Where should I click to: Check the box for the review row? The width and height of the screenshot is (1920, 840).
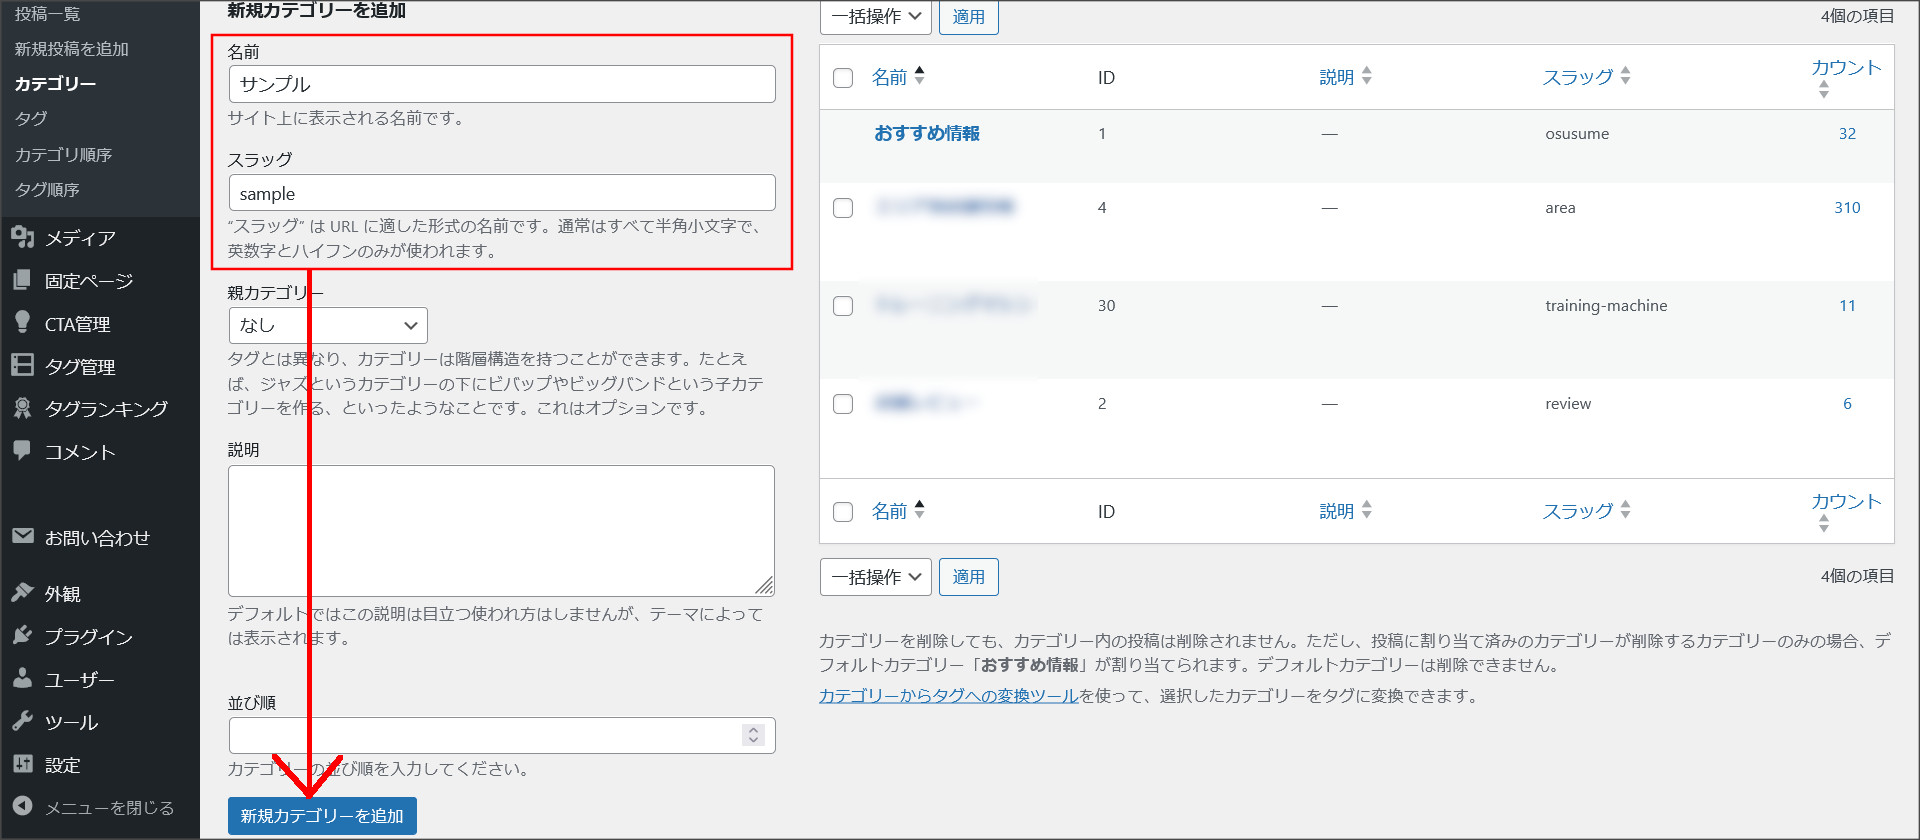tap(843, 404)
